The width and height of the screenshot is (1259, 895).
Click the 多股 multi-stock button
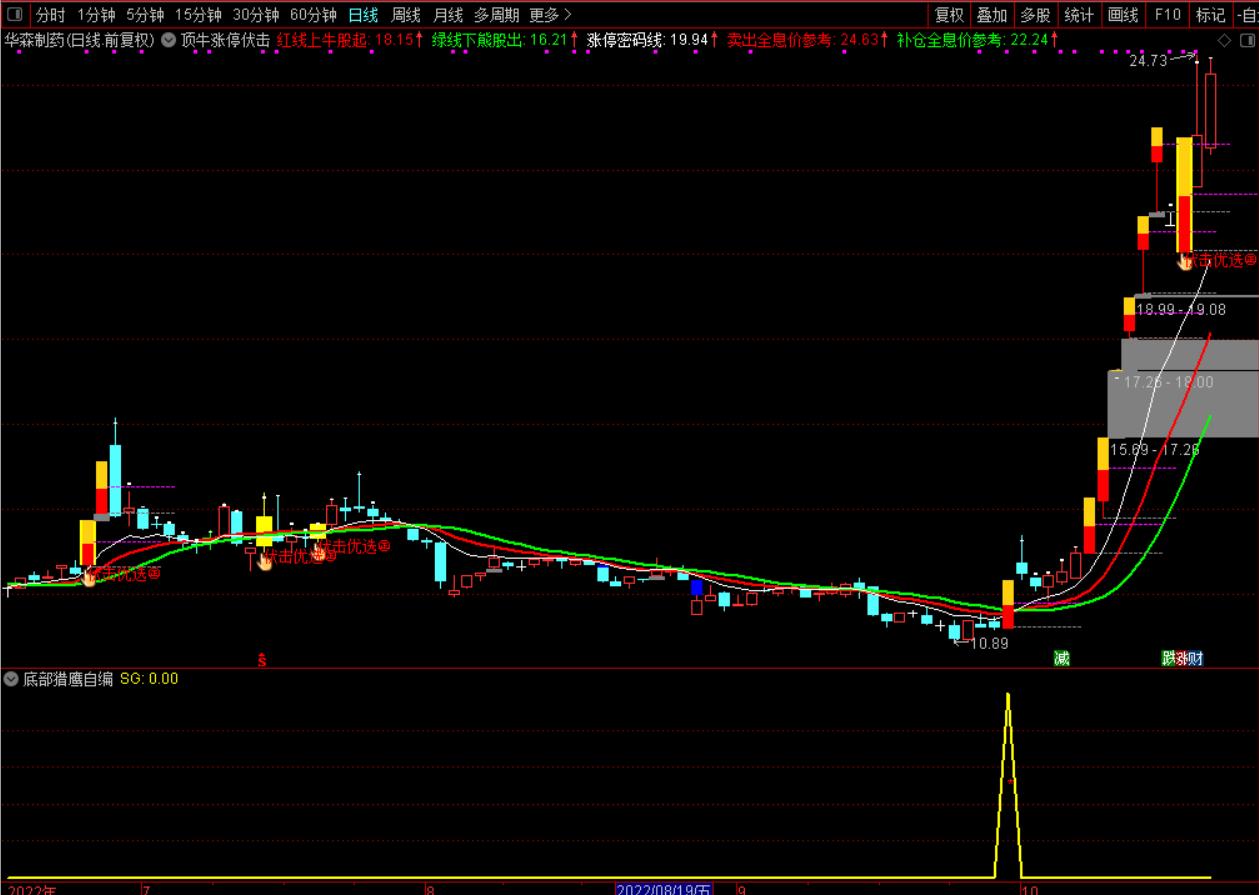point(1035,15)
